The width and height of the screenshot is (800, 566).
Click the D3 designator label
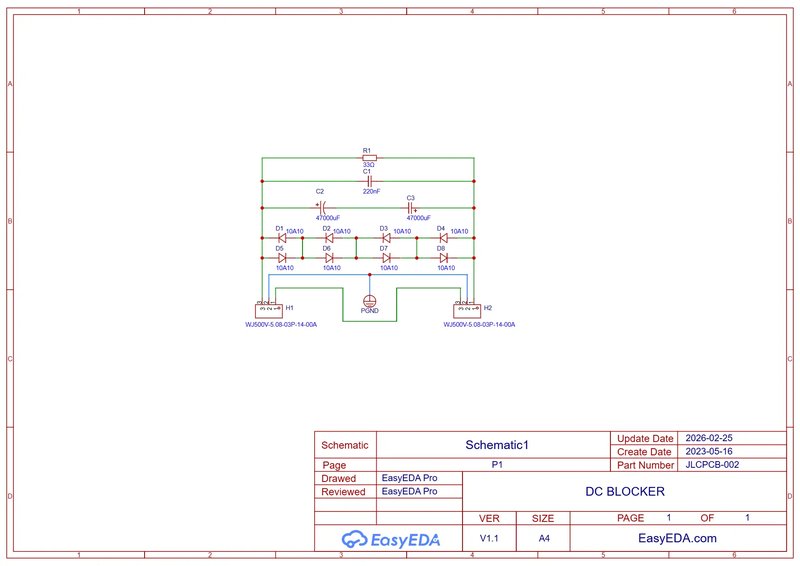click(x=384, y=229)
